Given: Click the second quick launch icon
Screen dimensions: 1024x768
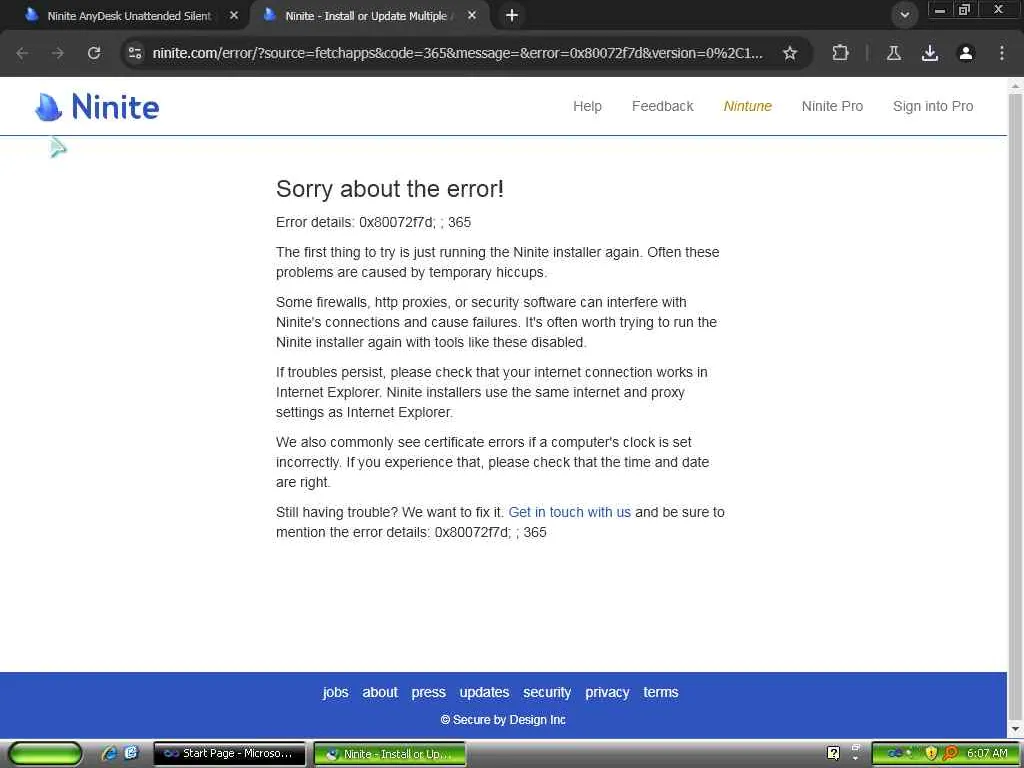Looking at the screenshot, I should (131, 753).
